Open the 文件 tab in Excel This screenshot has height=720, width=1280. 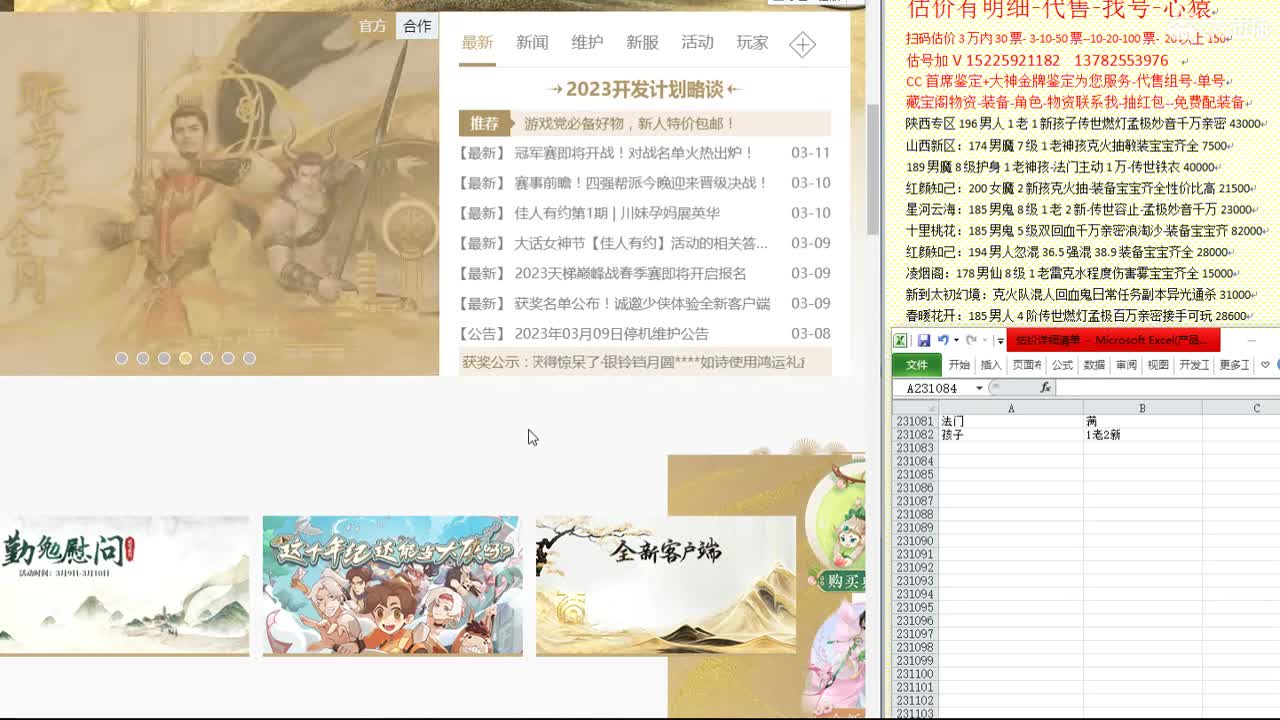click(916, 365)
